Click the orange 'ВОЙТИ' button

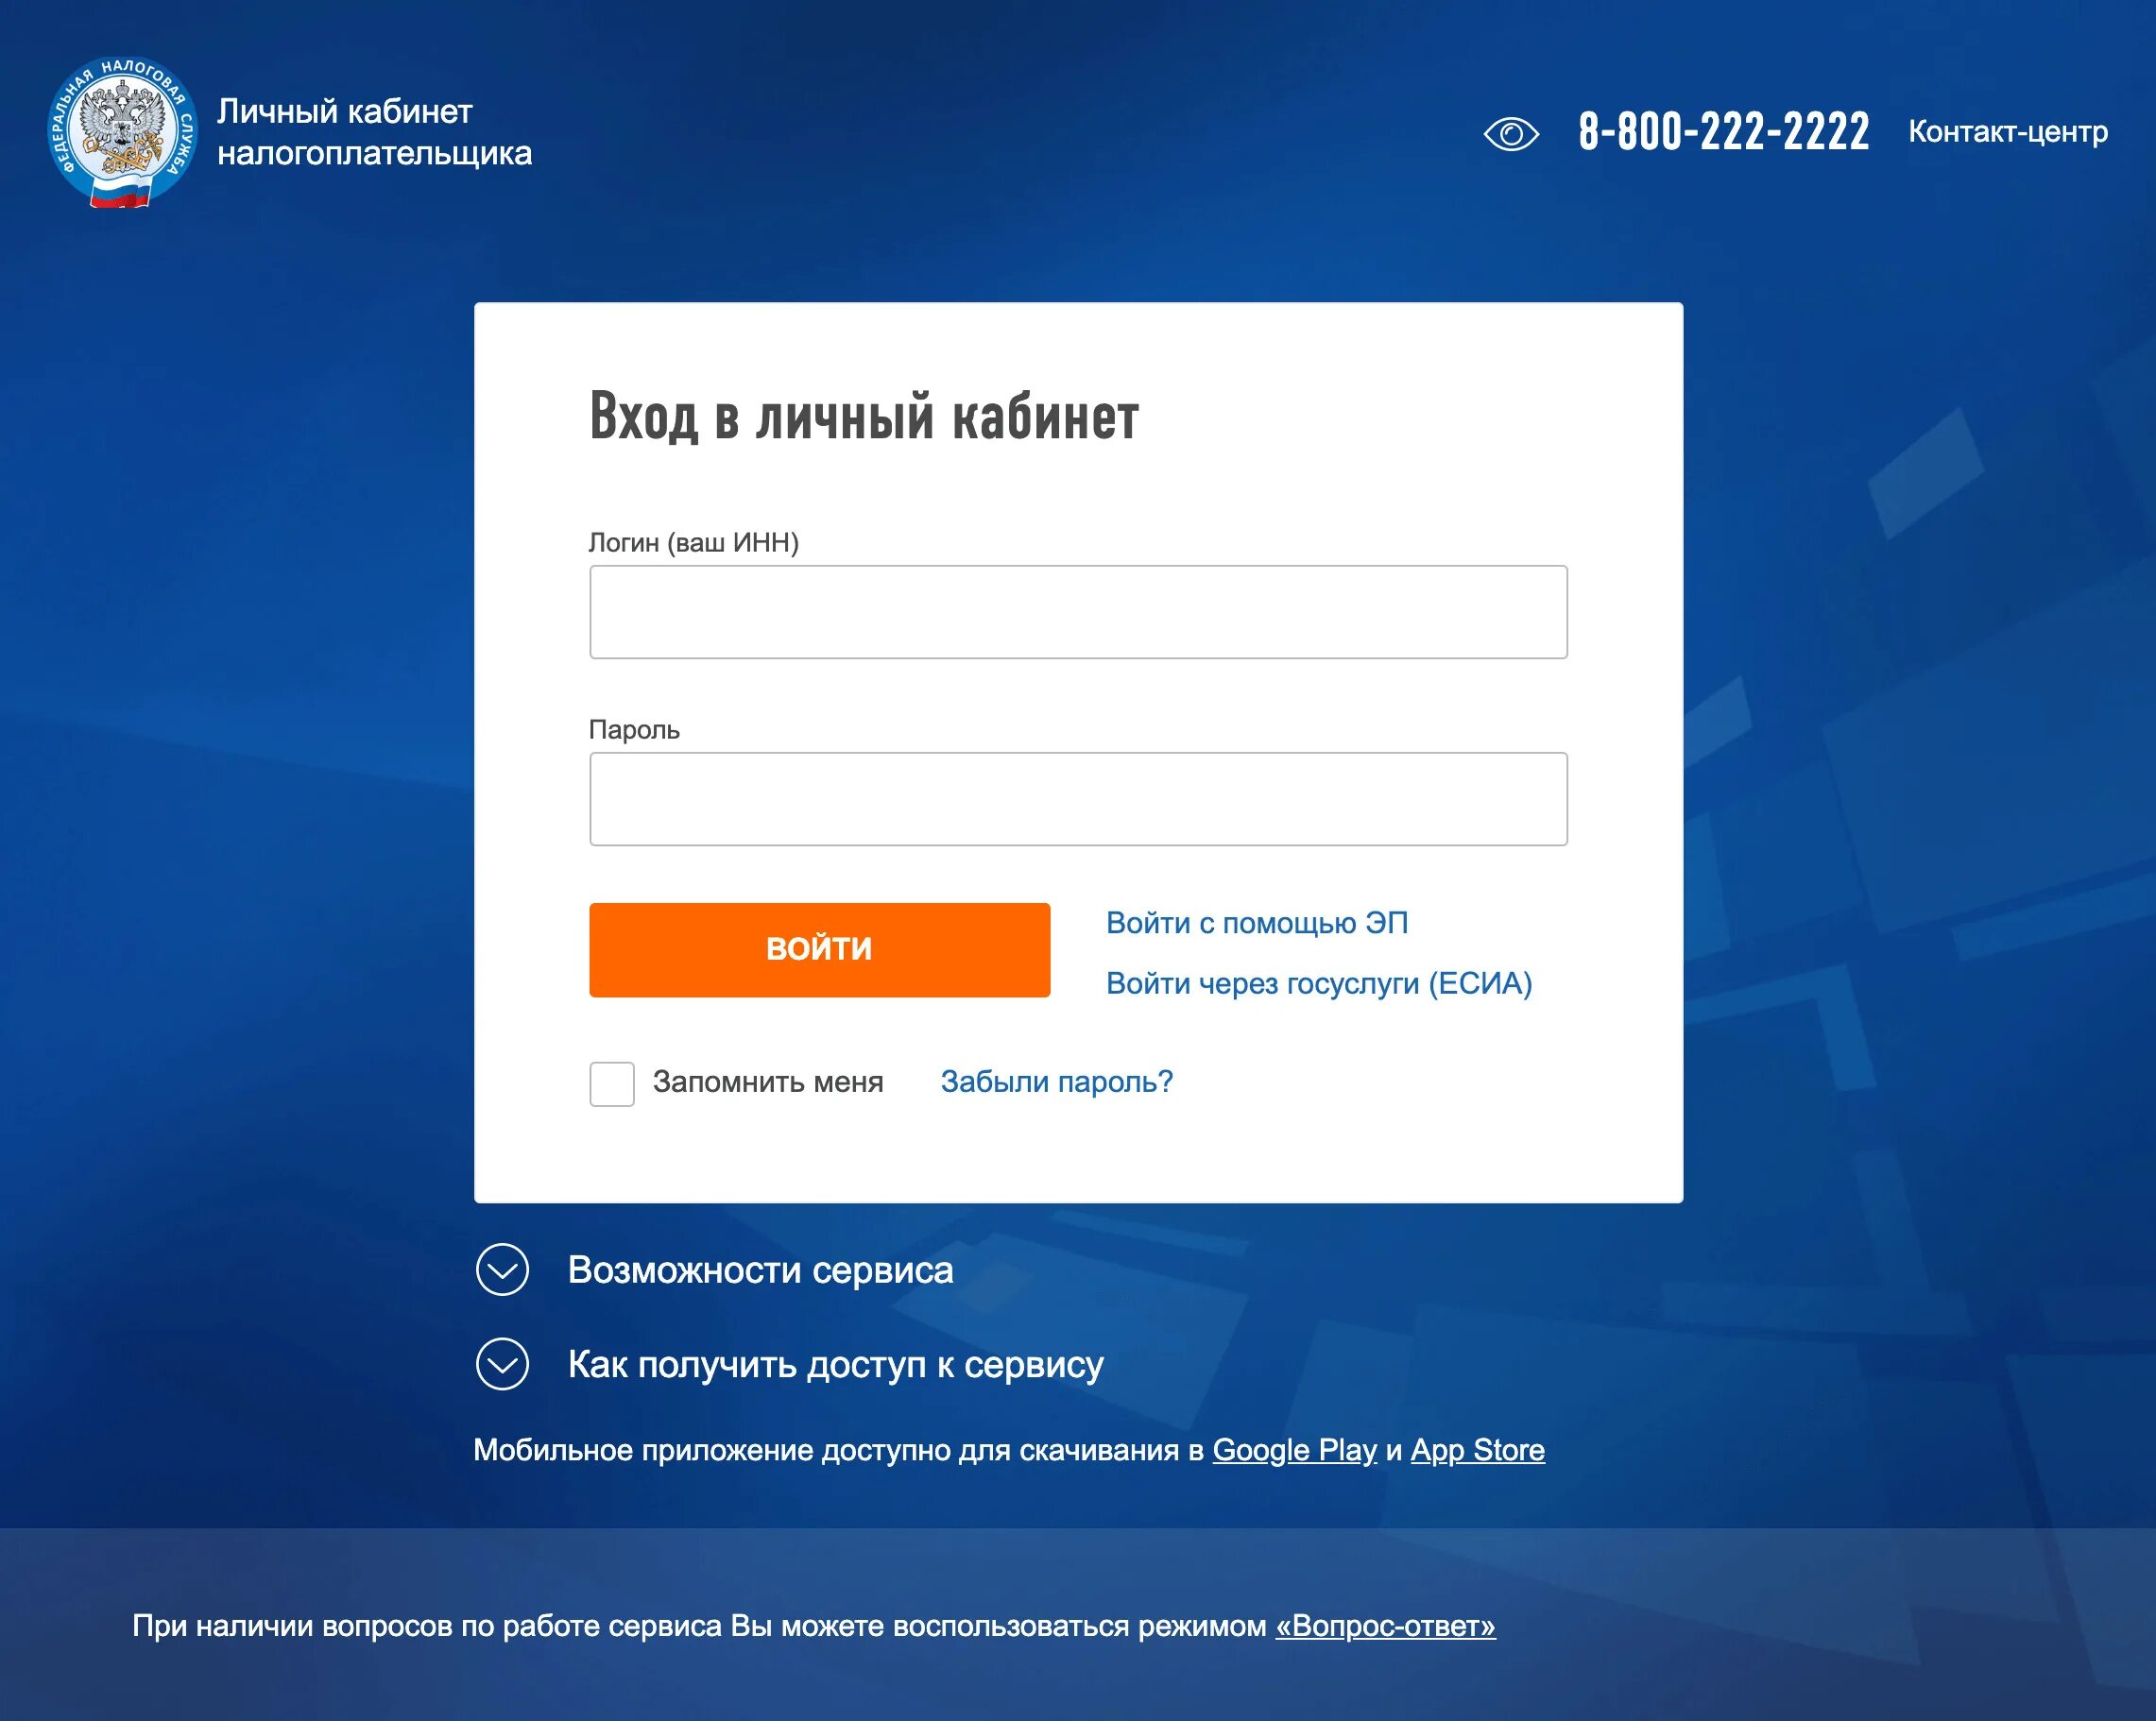(820, 948)
